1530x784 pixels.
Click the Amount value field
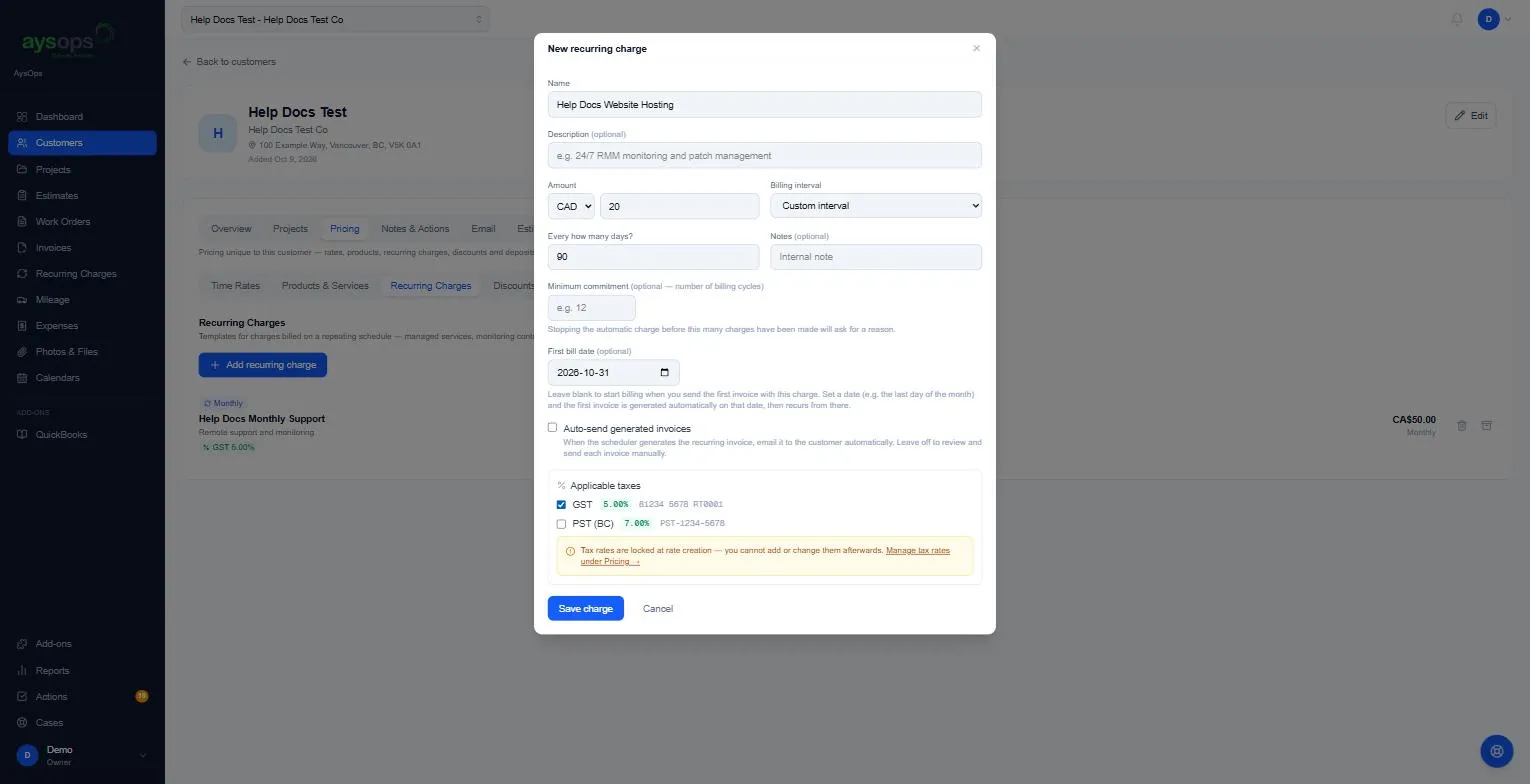[x=679, y=206]
